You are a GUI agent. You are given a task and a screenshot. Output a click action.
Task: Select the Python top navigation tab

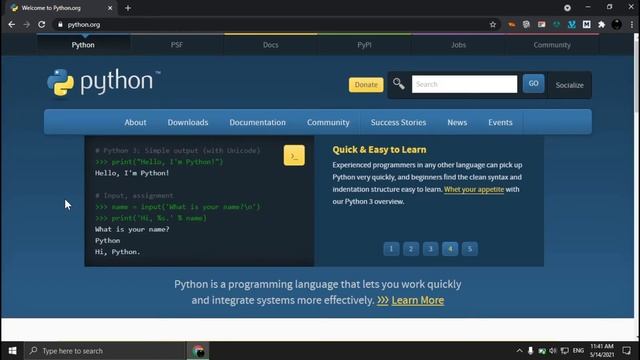tap(83, 45)
